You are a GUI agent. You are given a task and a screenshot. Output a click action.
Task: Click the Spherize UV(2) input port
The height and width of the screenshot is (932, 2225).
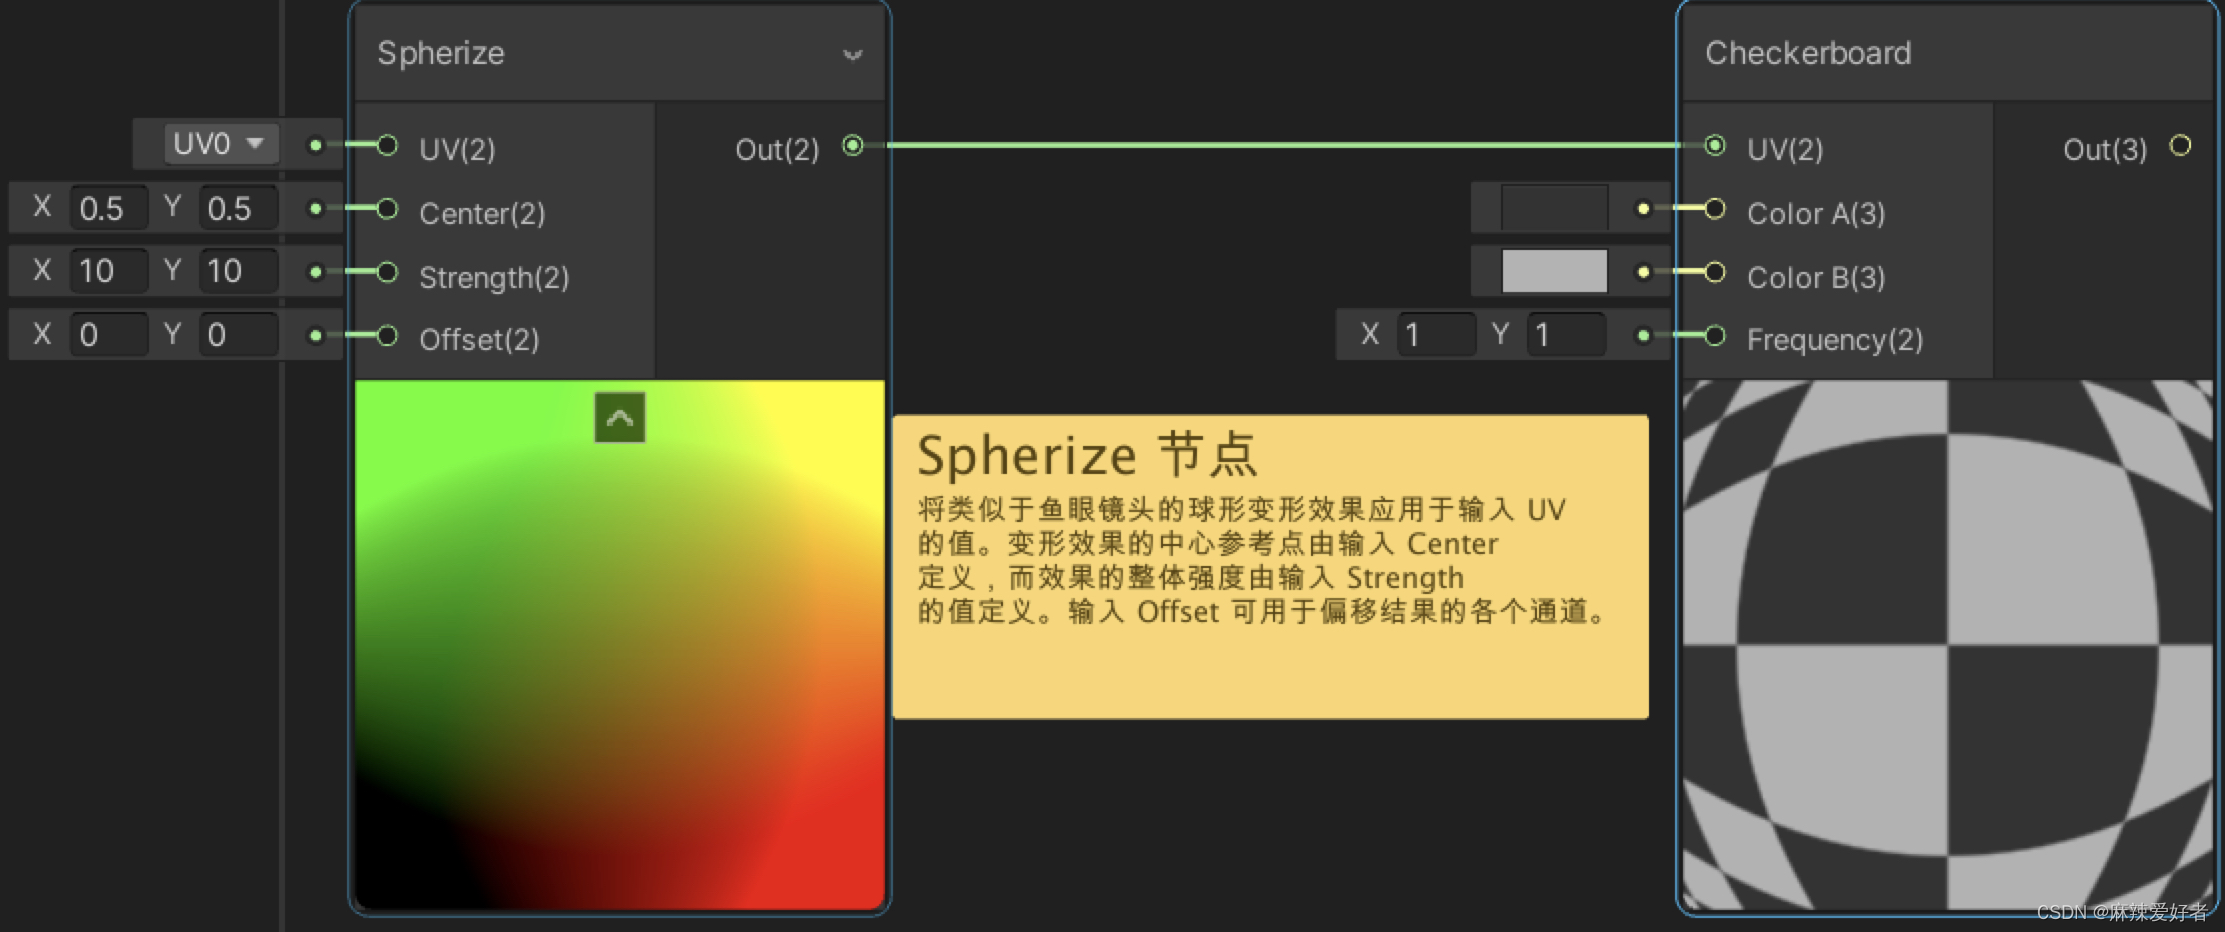coord(387,146)
